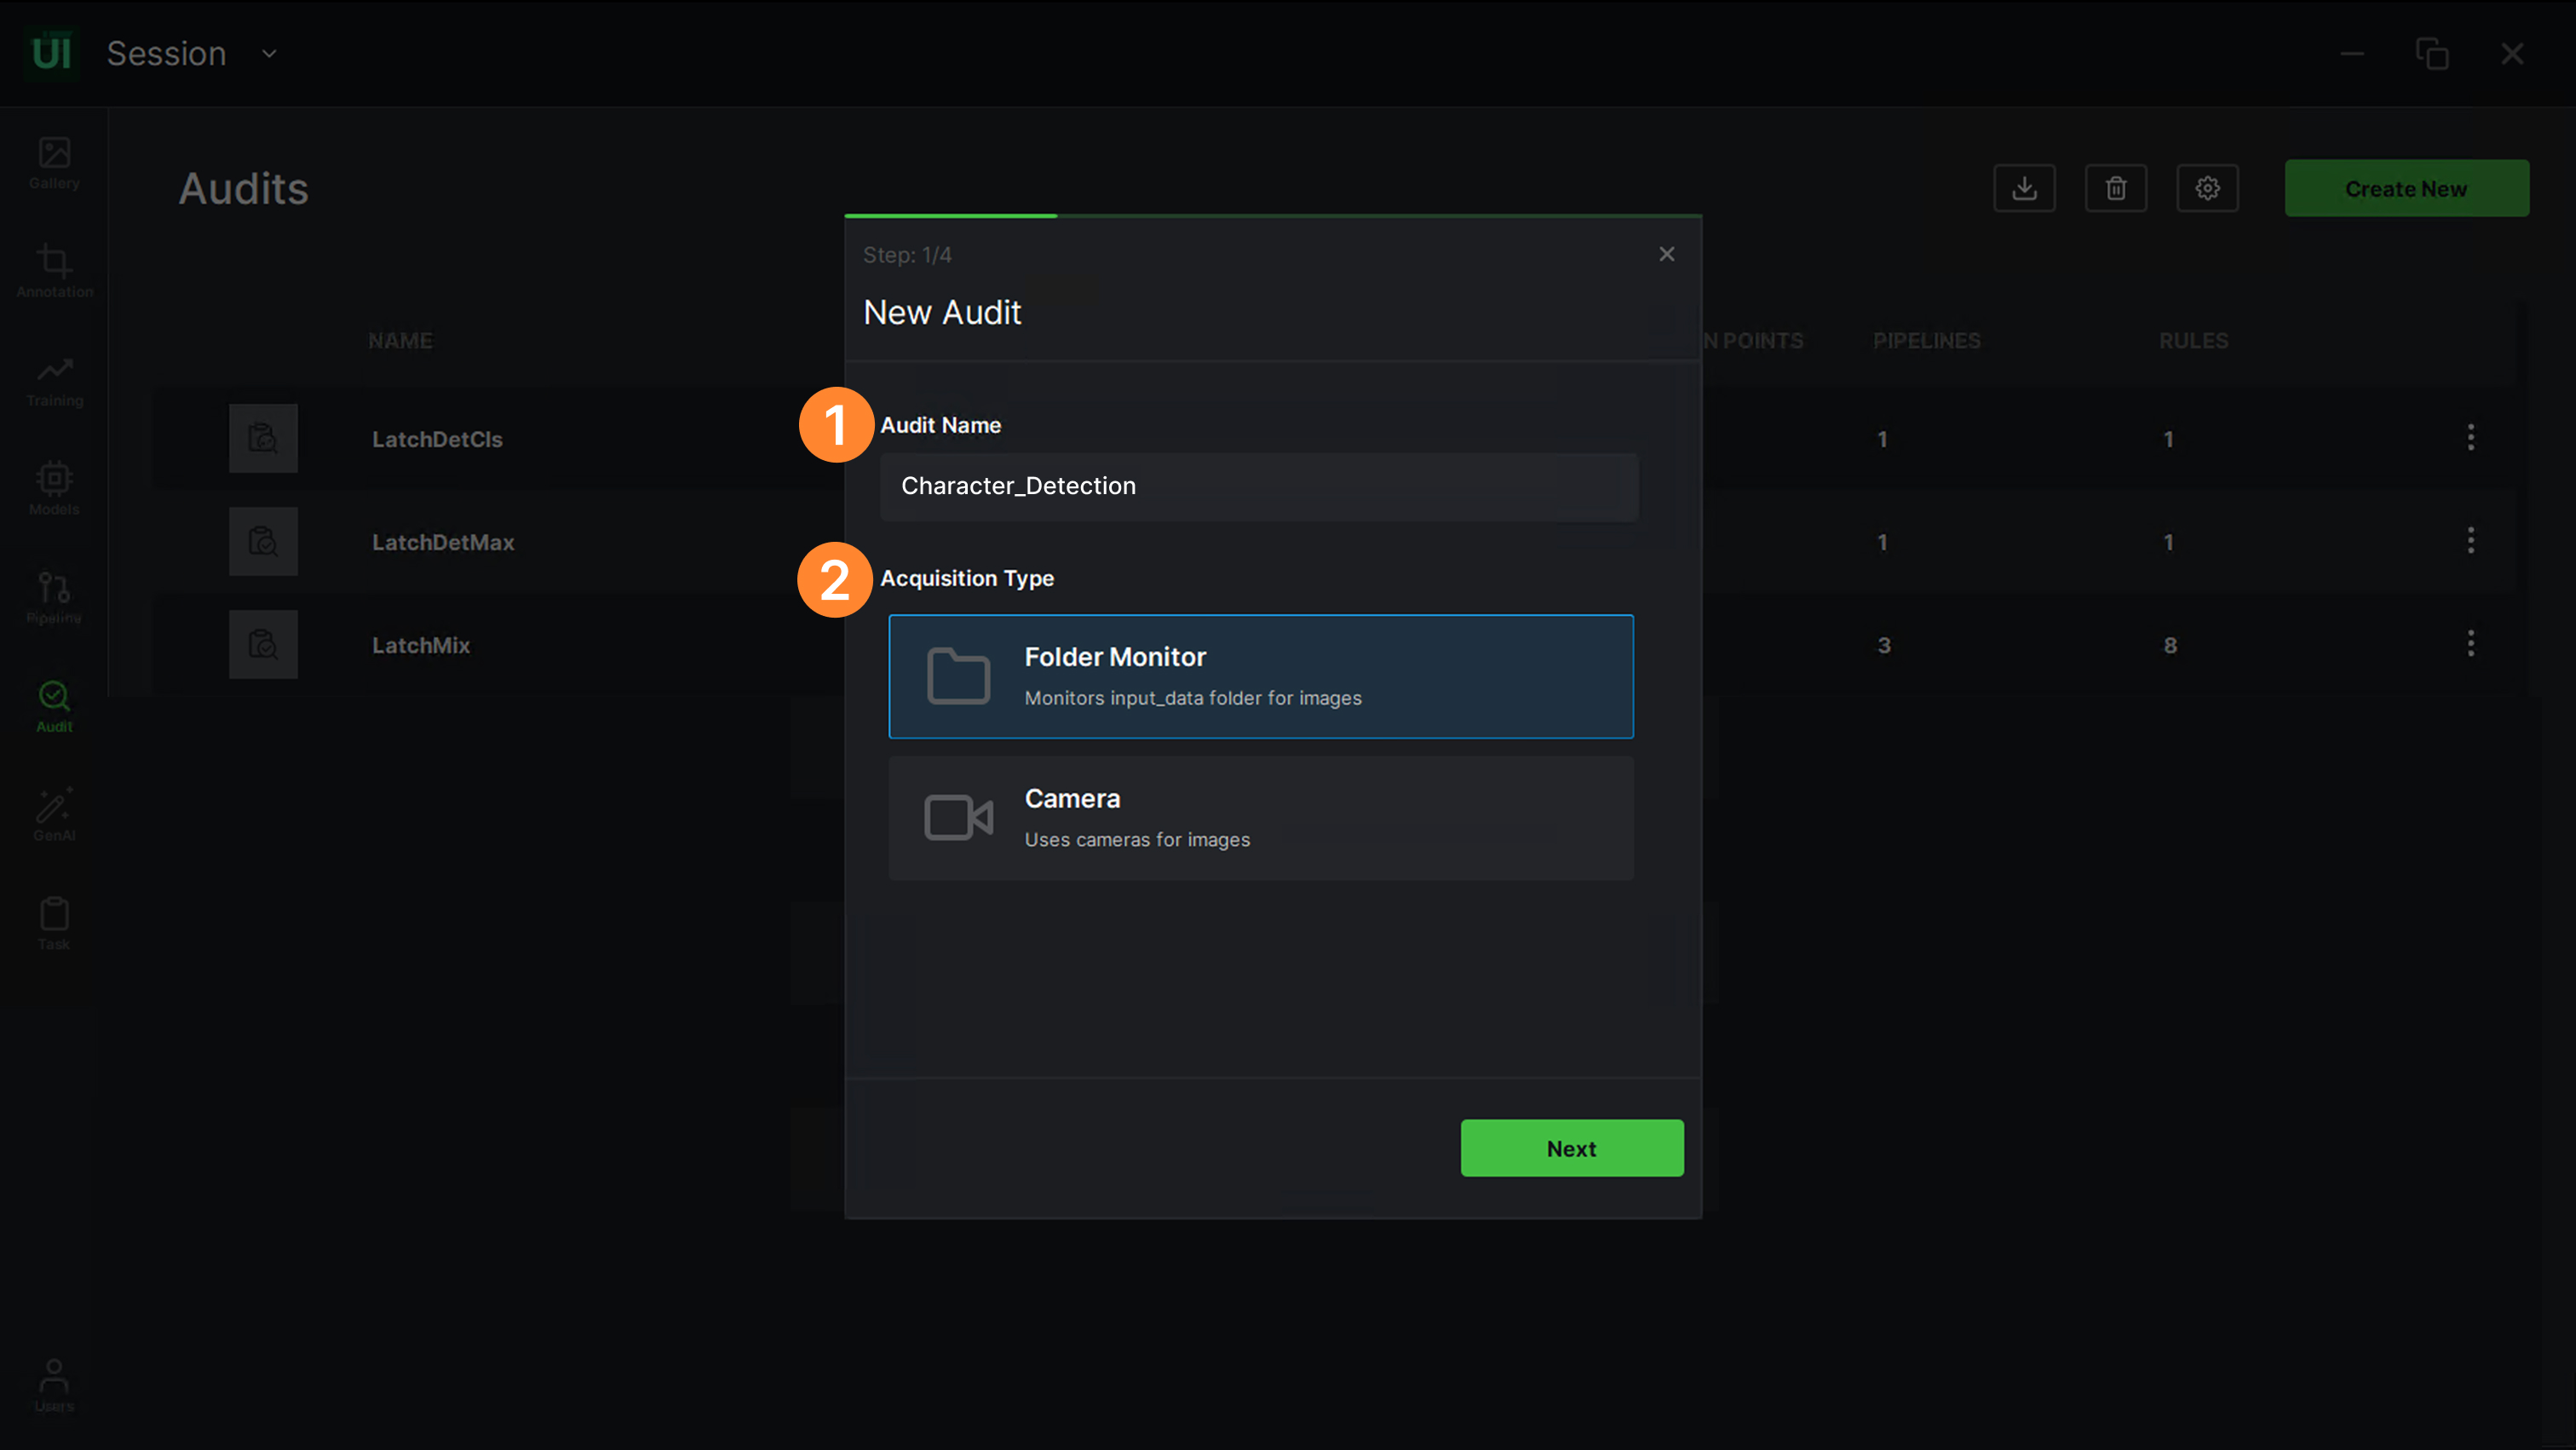Image resolution: width=2576 pixels, height=1450 pixels.
Task: Click the NAME column header
Action: pos(400,340)
